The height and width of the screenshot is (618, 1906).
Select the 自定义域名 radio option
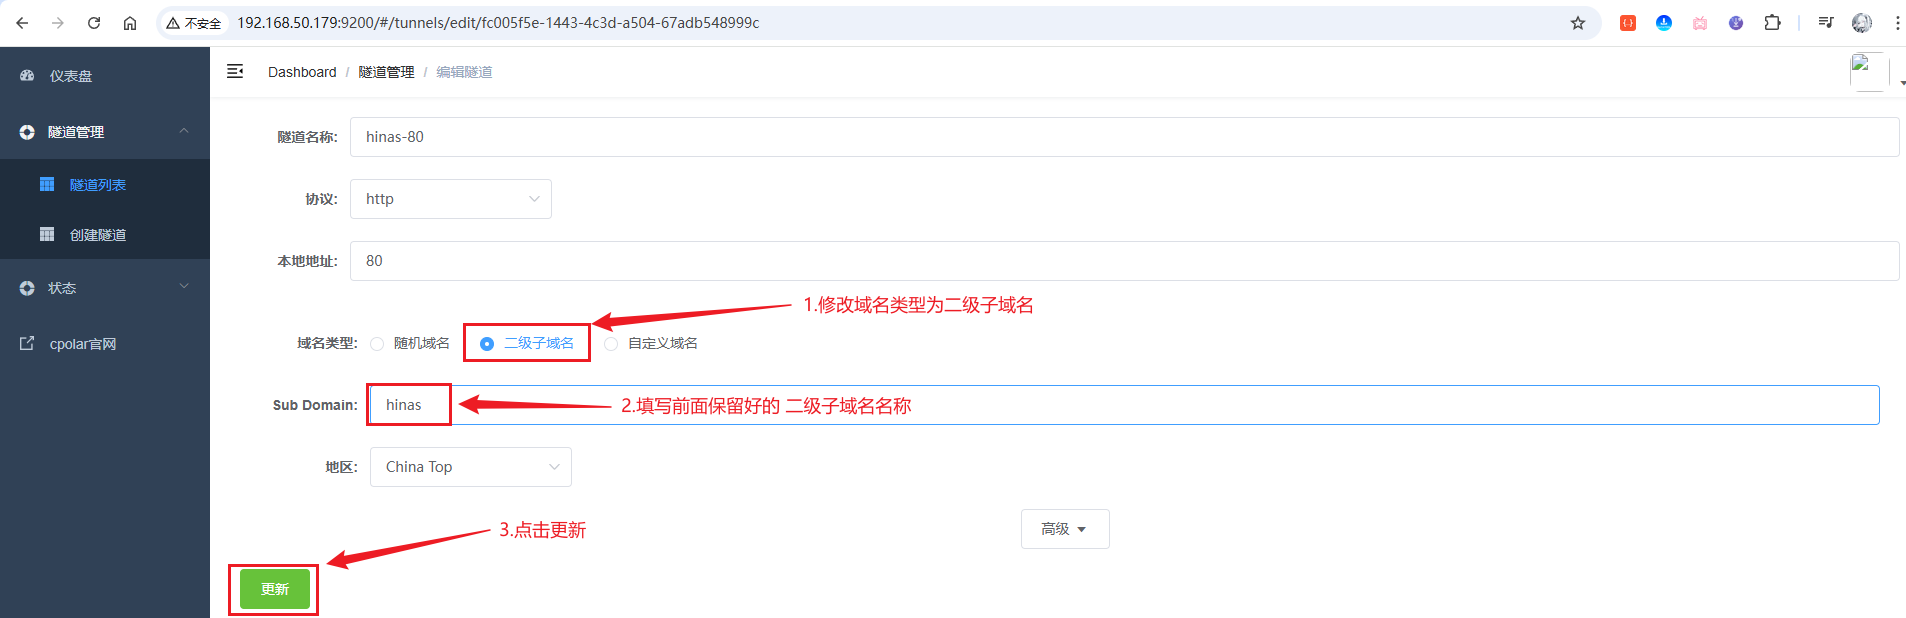click(x=611, y=344)
